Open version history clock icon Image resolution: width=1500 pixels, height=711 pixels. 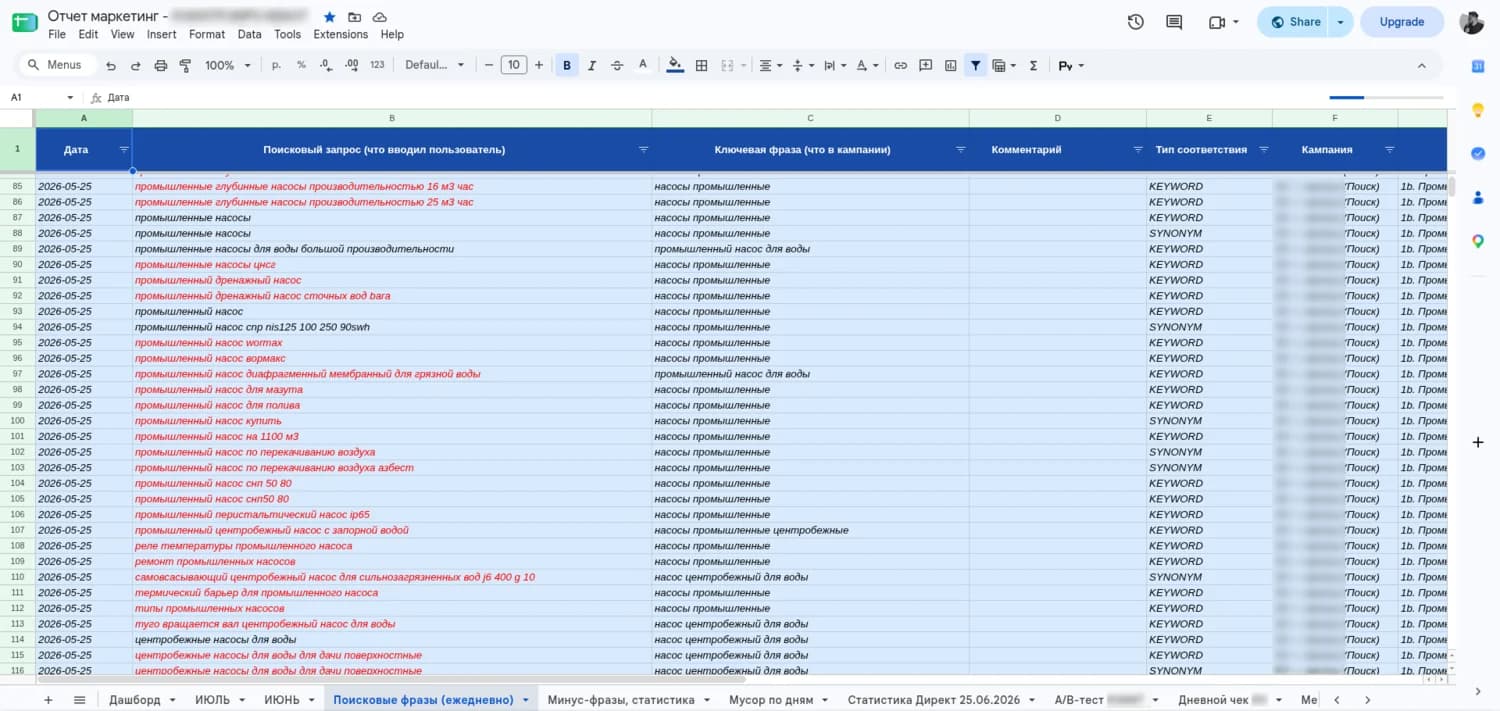[x=1135, y=22]
